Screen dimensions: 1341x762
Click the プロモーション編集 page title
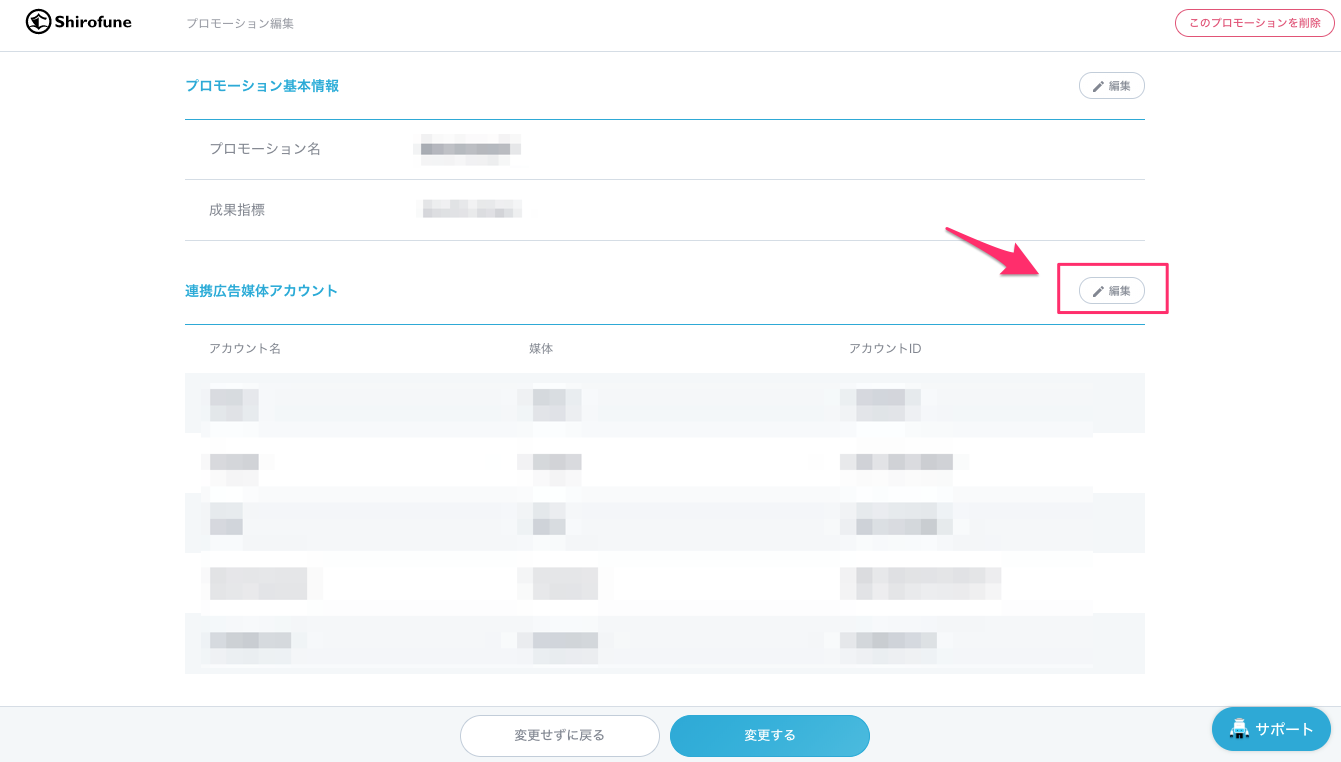click(x=240, y=23)
